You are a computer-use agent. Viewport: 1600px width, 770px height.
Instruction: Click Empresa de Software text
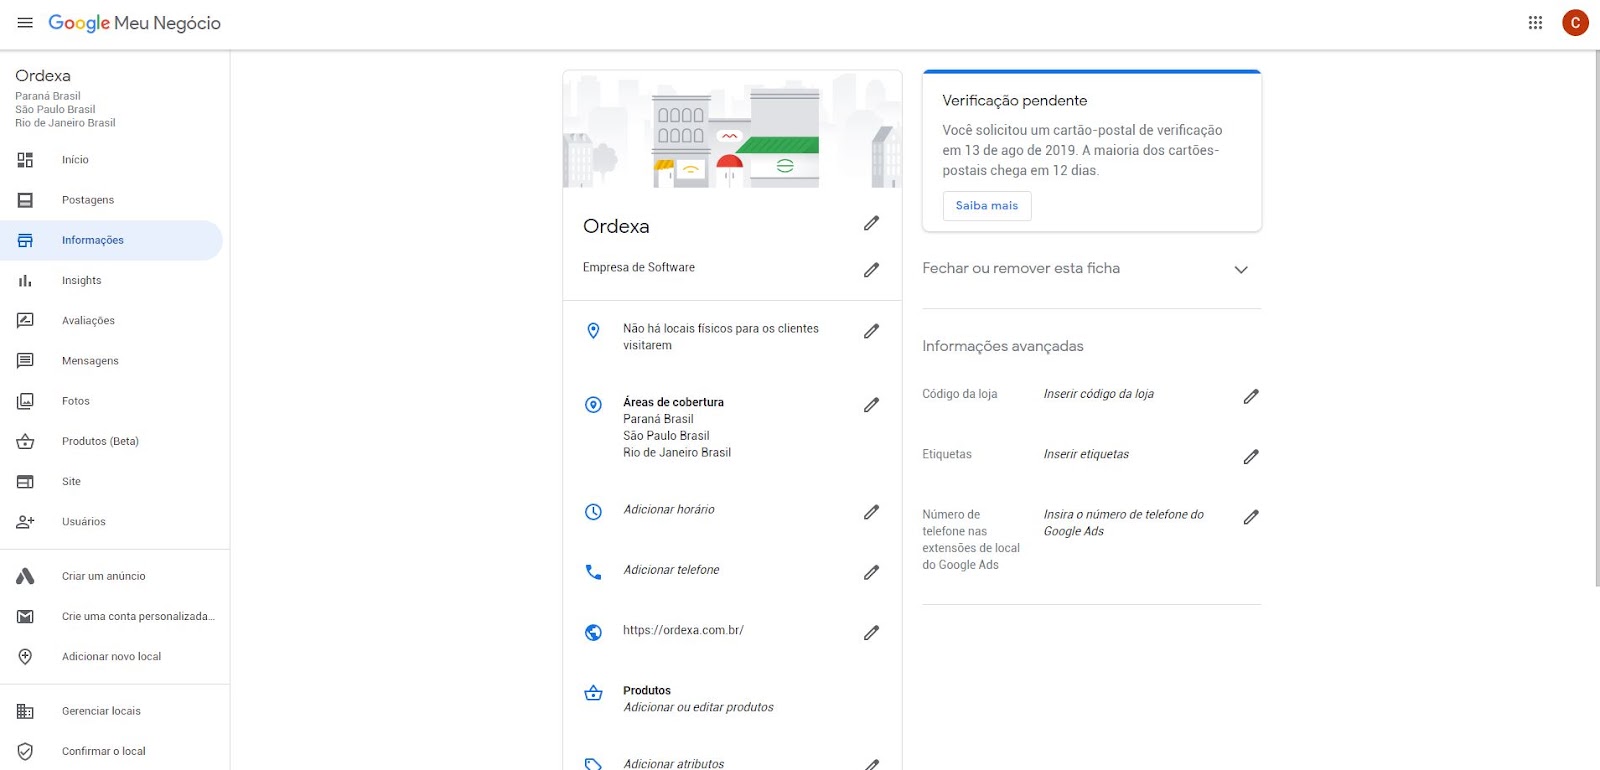[638, 267]
